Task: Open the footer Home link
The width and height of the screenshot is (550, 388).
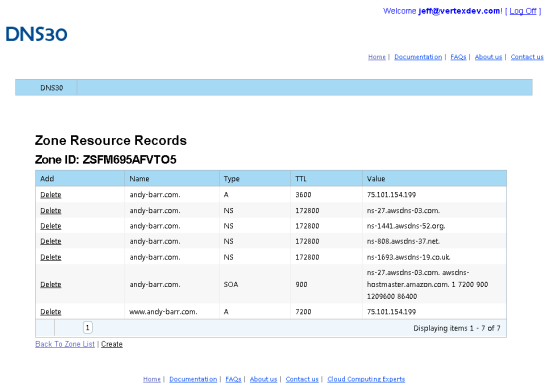Action: pos(152,379)
